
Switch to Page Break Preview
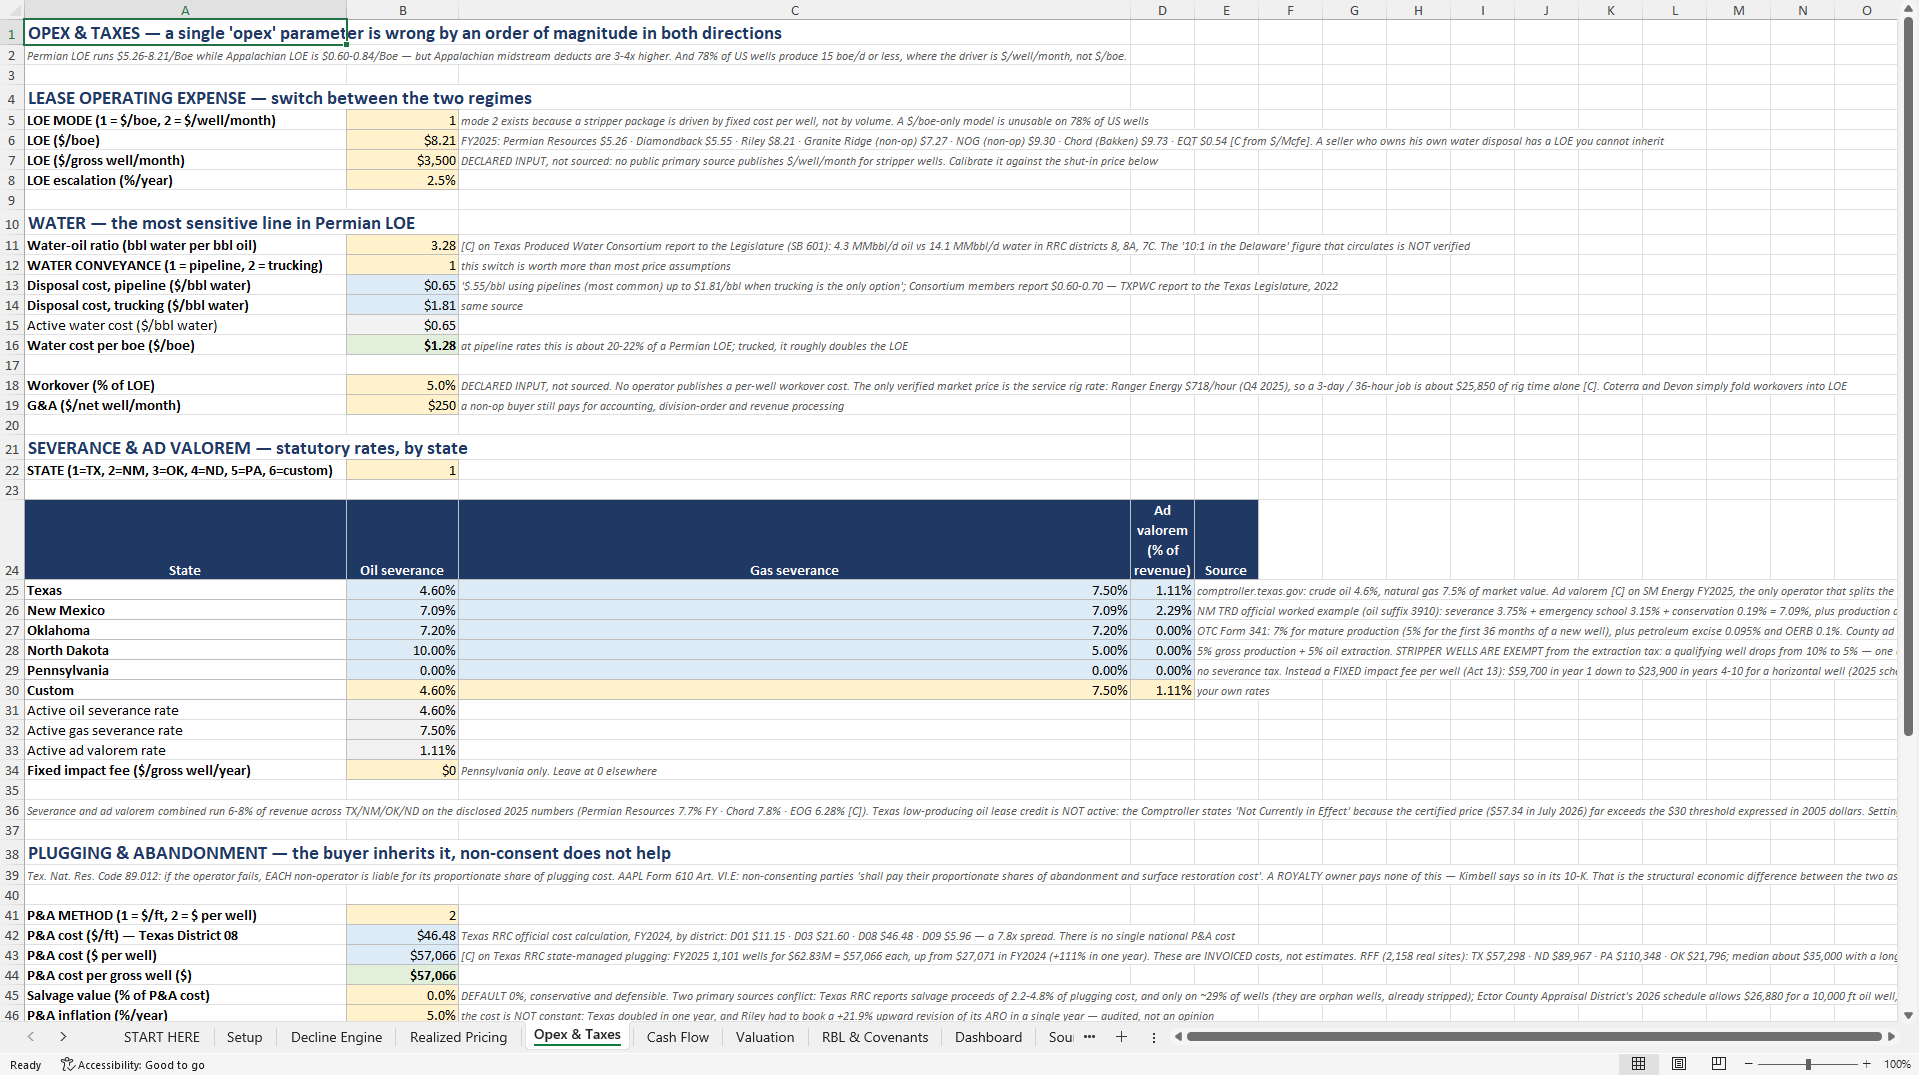tap(1718, 1064)
